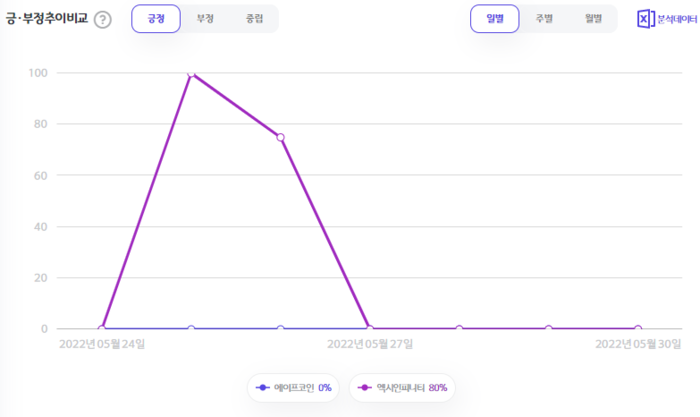Click the 분석데이터 text link
Screen dimensions: 700x417
677,19
